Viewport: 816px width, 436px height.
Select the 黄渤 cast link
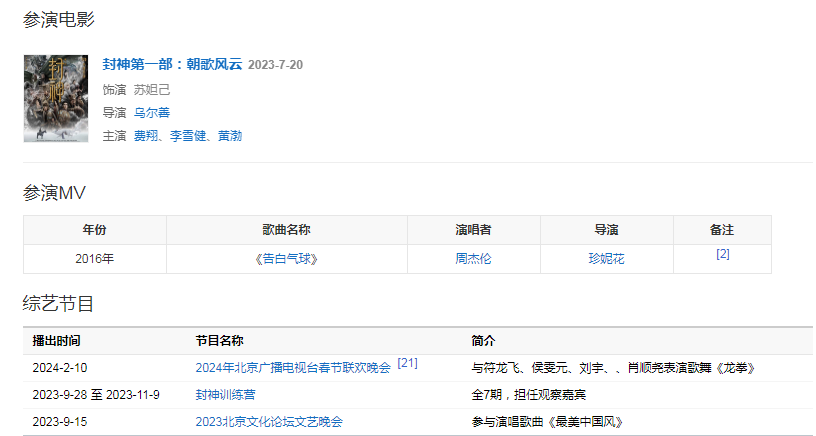tap(229, 136)
